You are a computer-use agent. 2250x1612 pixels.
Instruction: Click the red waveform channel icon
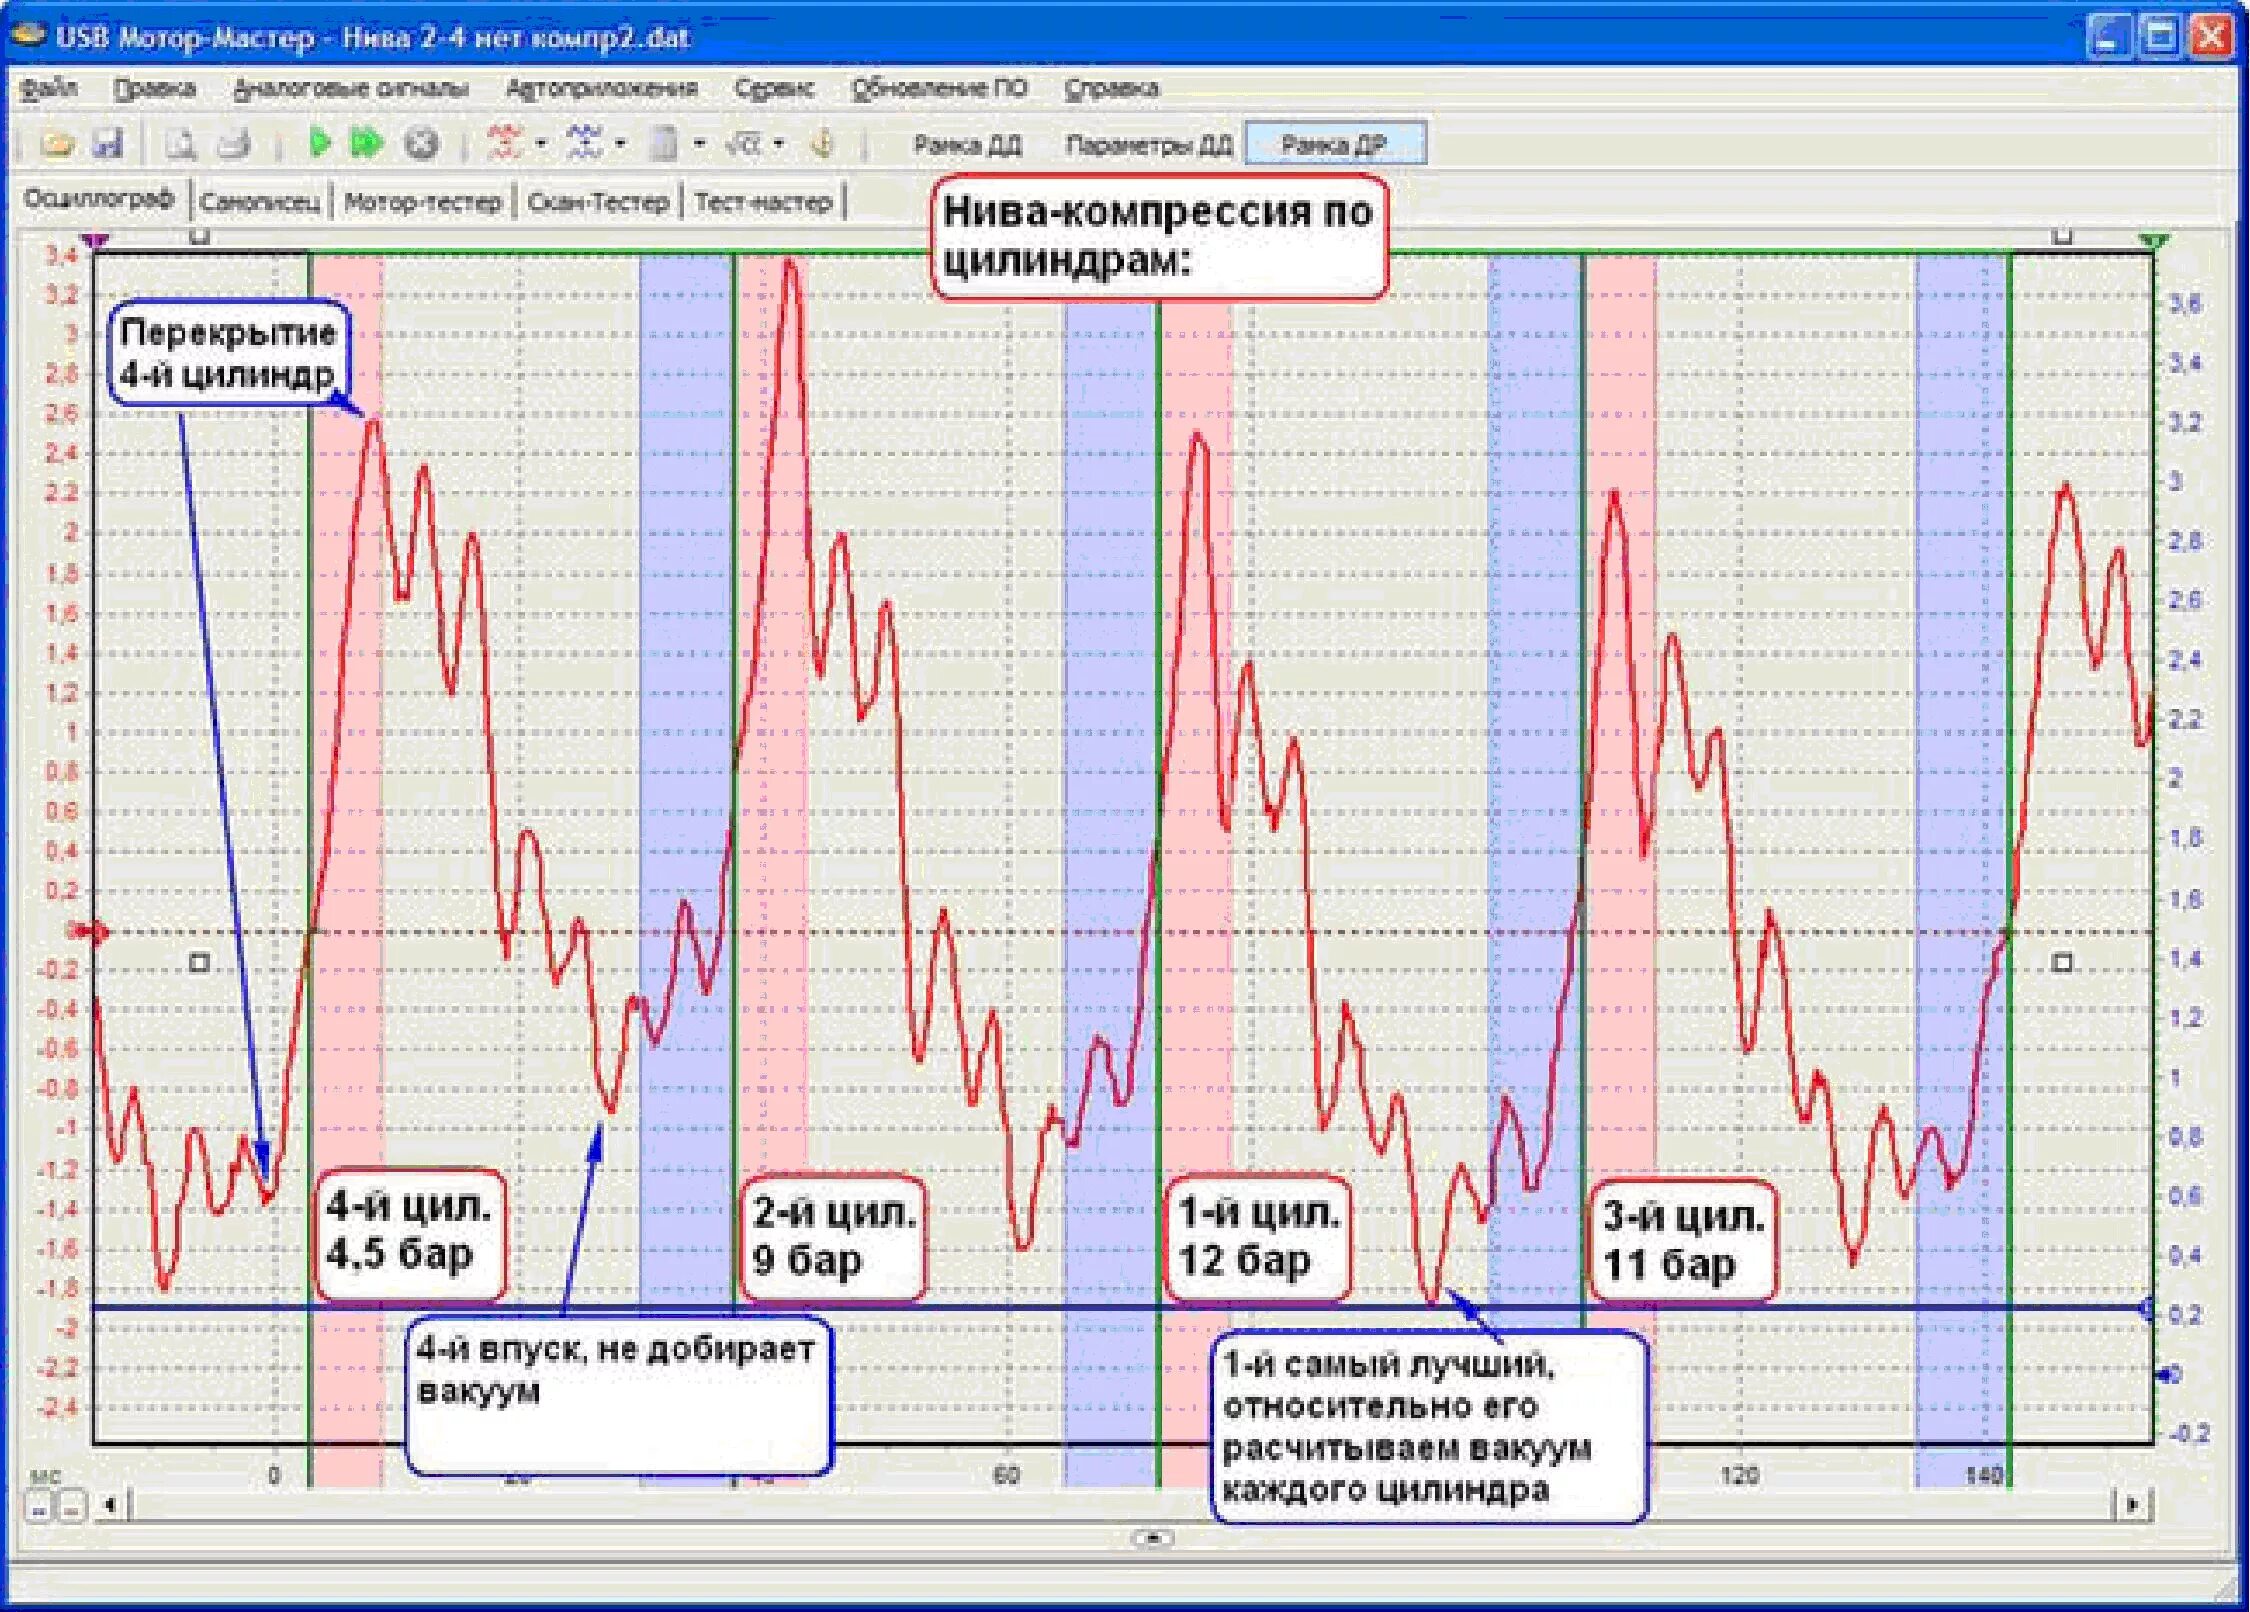point(505,143)
